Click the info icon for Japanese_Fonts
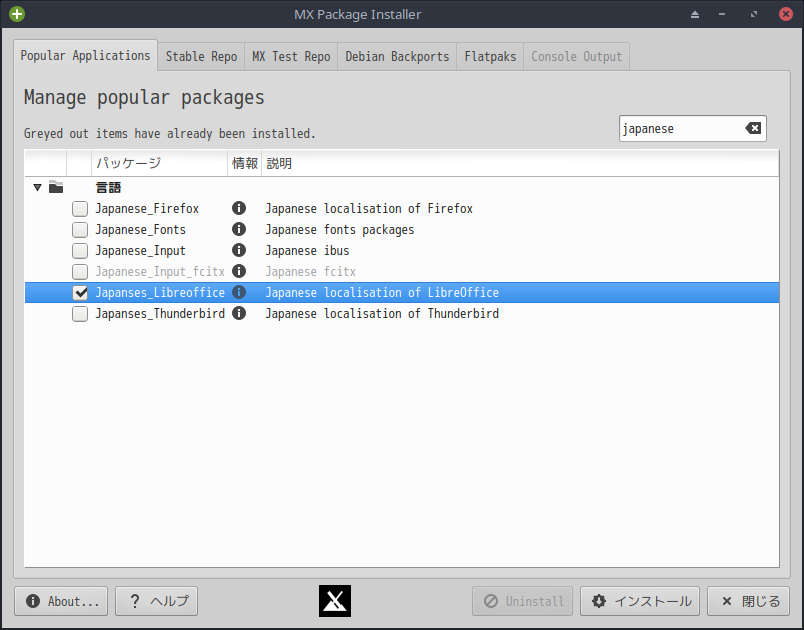Image resolution: width=804 pixels, height=630 pixels. [239, 229]
